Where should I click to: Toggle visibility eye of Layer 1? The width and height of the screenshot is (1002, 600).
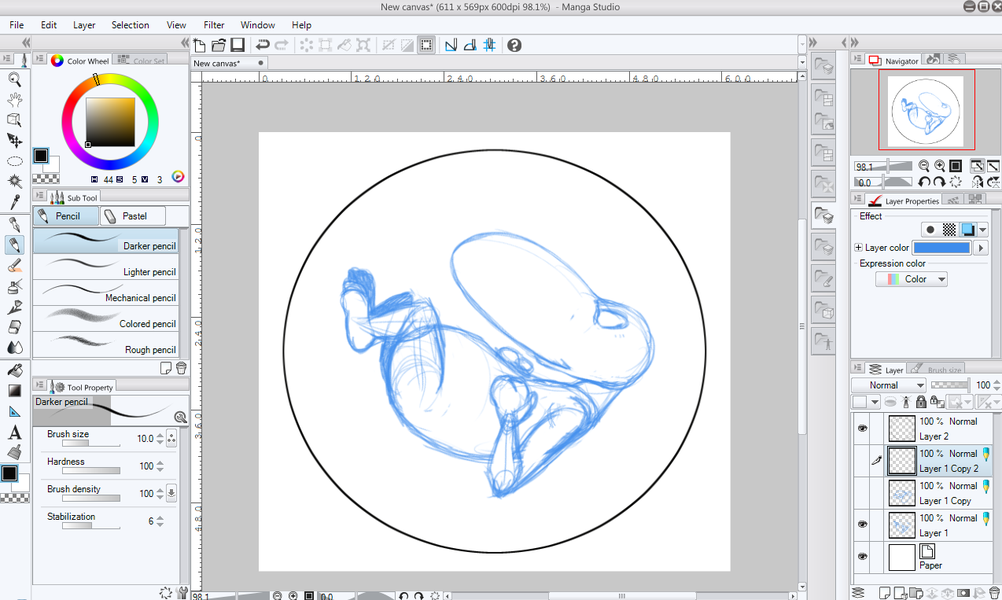[x=862, y=524]
